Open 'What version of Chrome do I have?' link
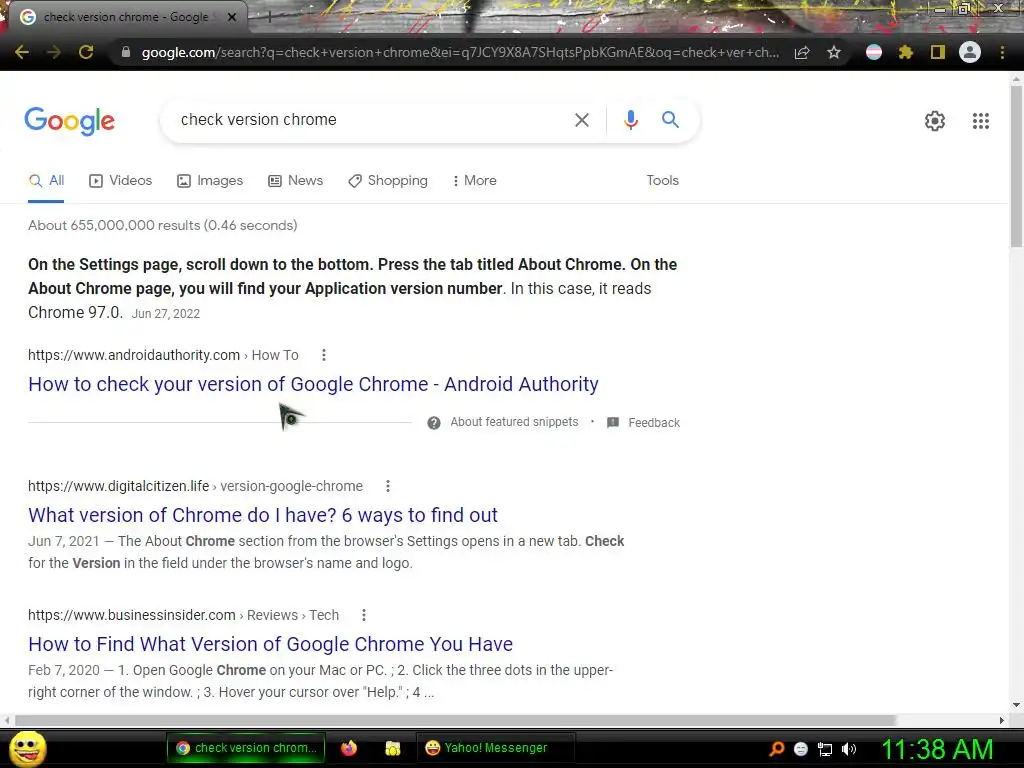 click(263, 515)
